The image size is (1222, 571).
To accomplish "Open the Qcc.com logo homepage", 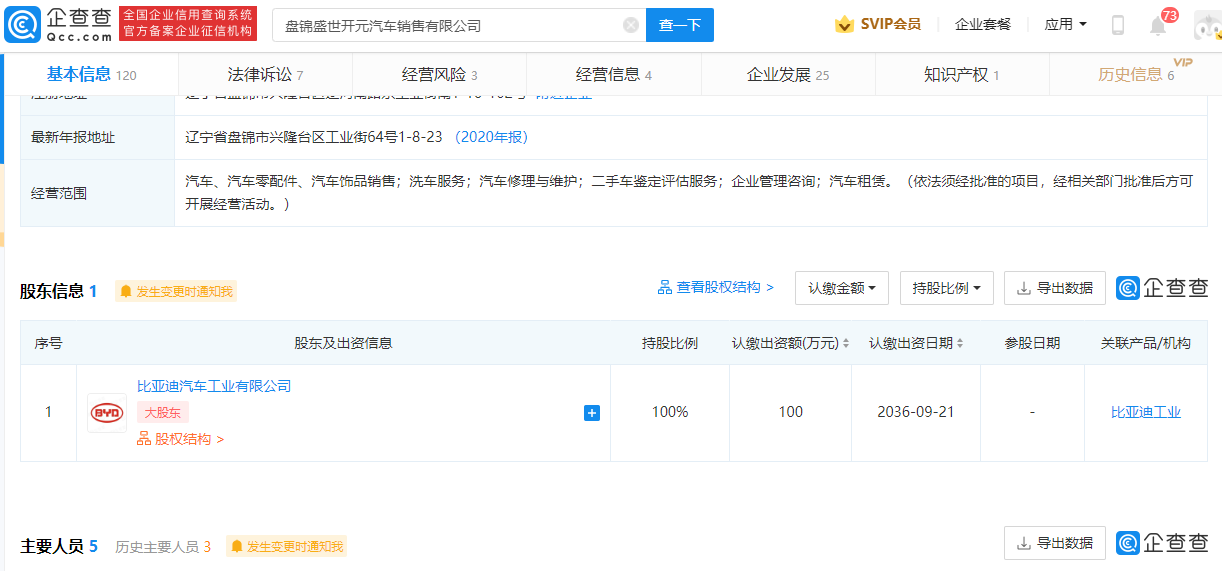I will pos(58,24).
